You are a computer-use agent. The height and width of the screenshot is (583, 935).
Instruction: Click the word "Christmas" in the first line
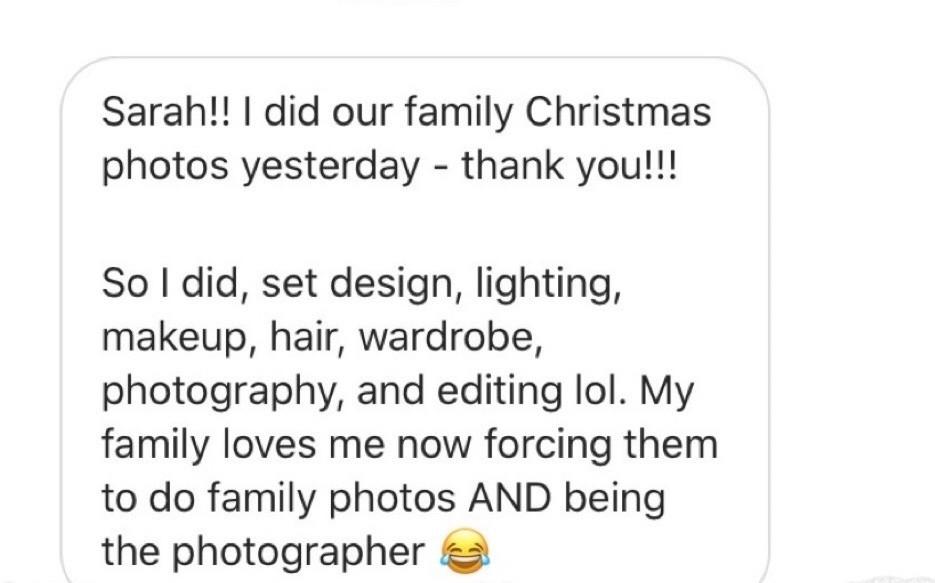click(618, 111)
